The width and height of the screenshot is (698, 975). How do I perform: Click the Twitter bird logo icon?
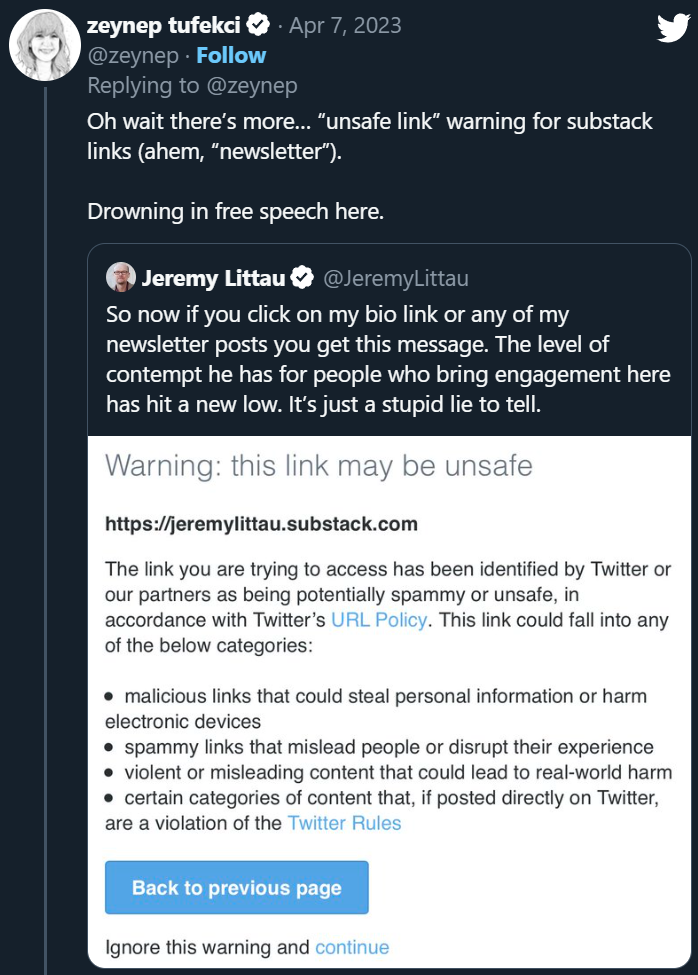tap(672, 29)
